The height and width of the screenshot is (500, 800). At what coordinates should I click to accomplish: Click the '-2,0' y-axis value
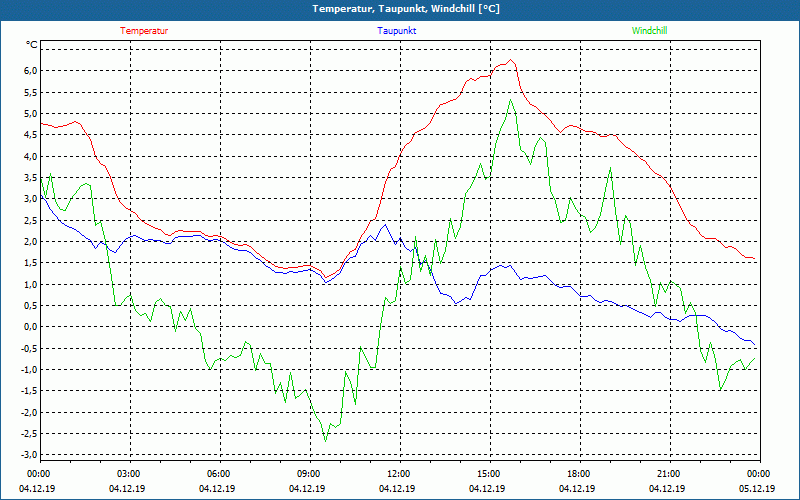30,412
